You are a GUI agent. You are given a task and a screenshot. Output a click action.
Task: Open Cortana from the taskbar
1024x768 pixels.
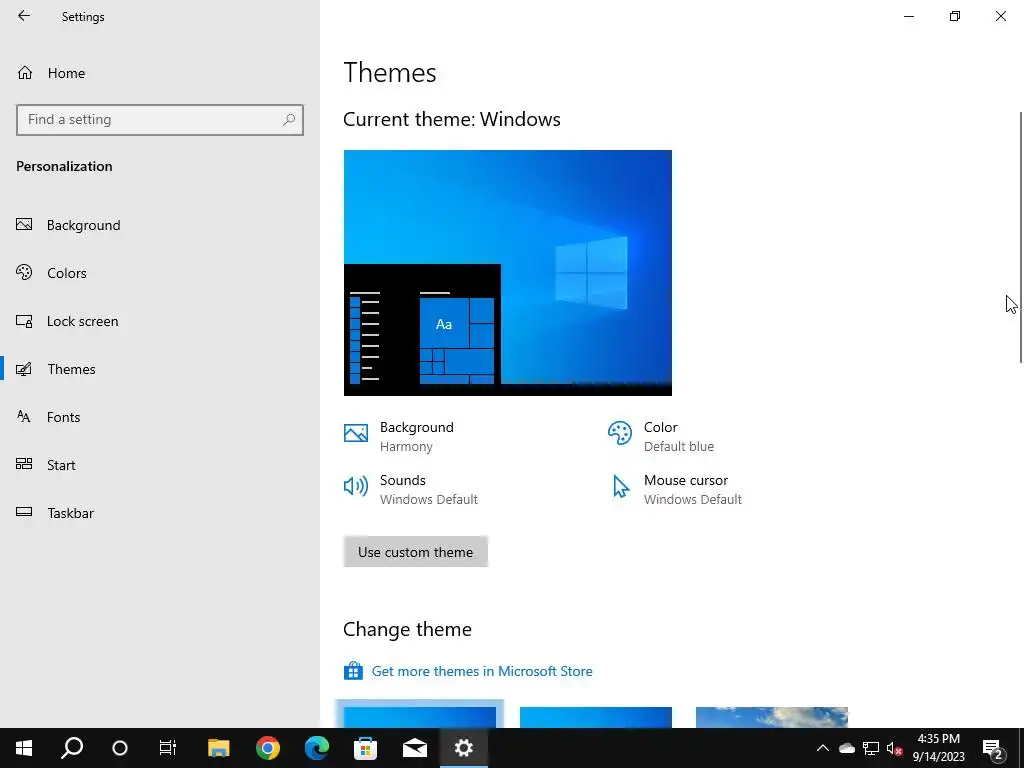(x=120, y=748)
